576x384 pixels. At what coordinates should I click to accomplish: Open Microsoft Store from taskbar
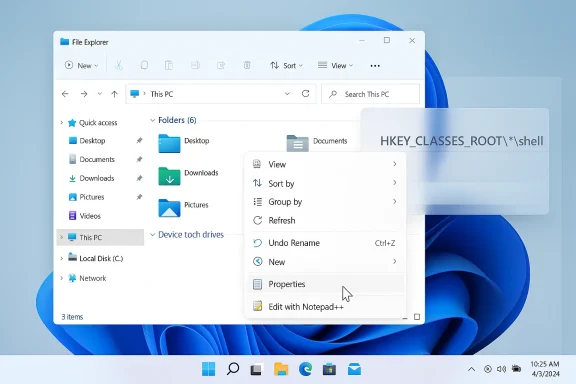330,369
